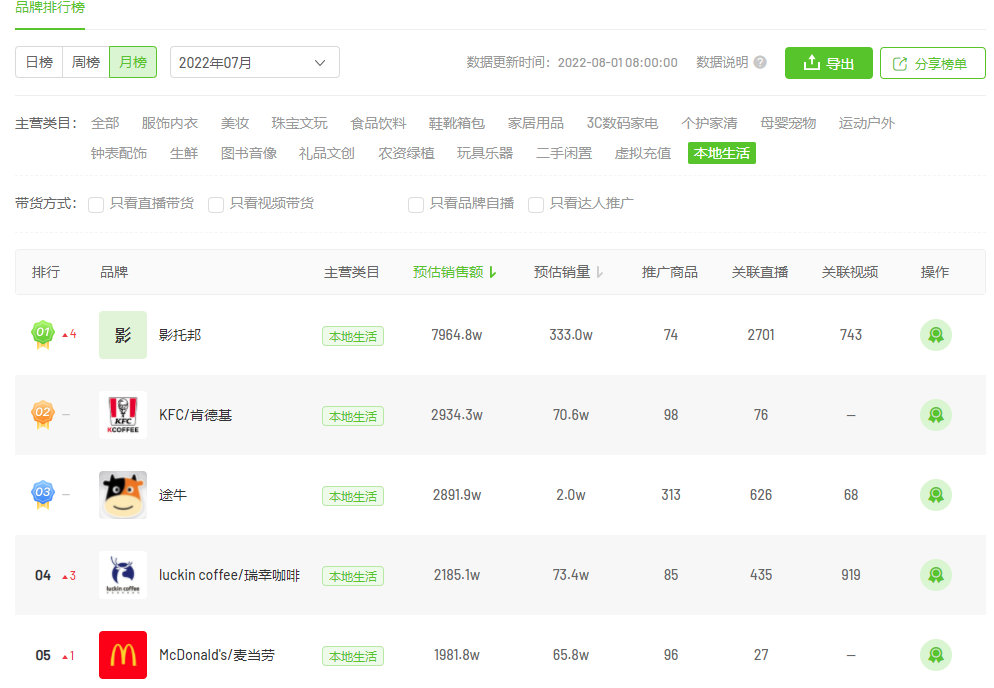Select the 品牌排行榜 tab
Image resolution: width=994 pixels, height=688 pixels.
[x=50, y=8]
